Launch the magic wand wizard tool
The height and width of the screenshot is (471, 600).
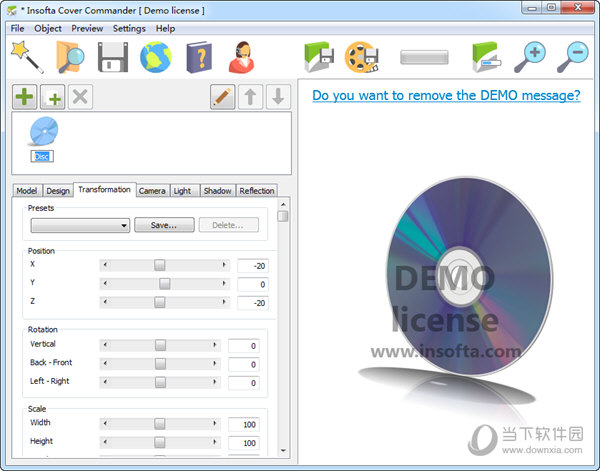(x=27, y=57)
